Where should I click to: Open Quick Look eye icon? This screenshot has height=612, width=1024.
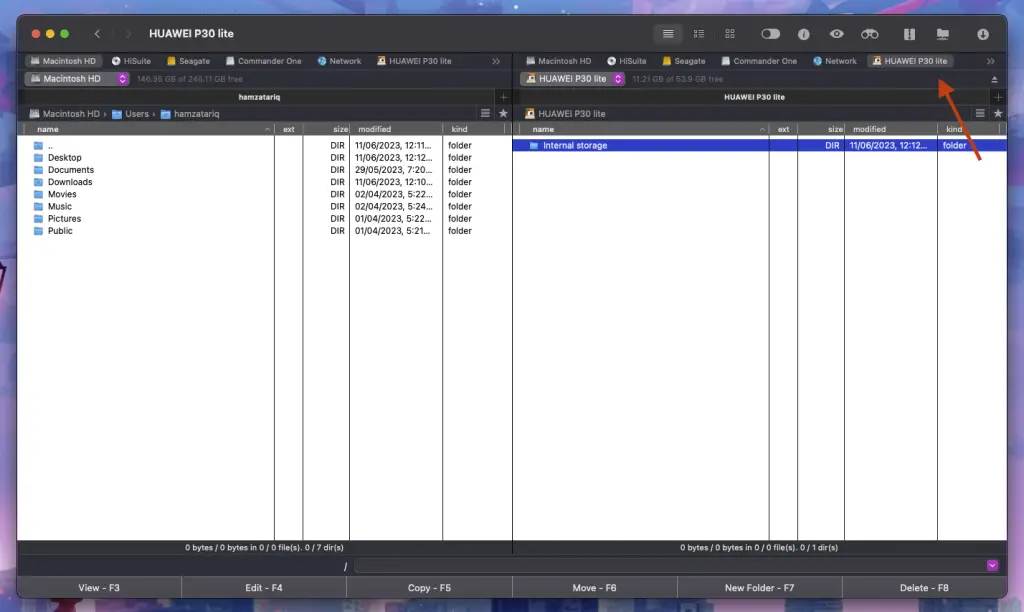(x=836, y=34)
